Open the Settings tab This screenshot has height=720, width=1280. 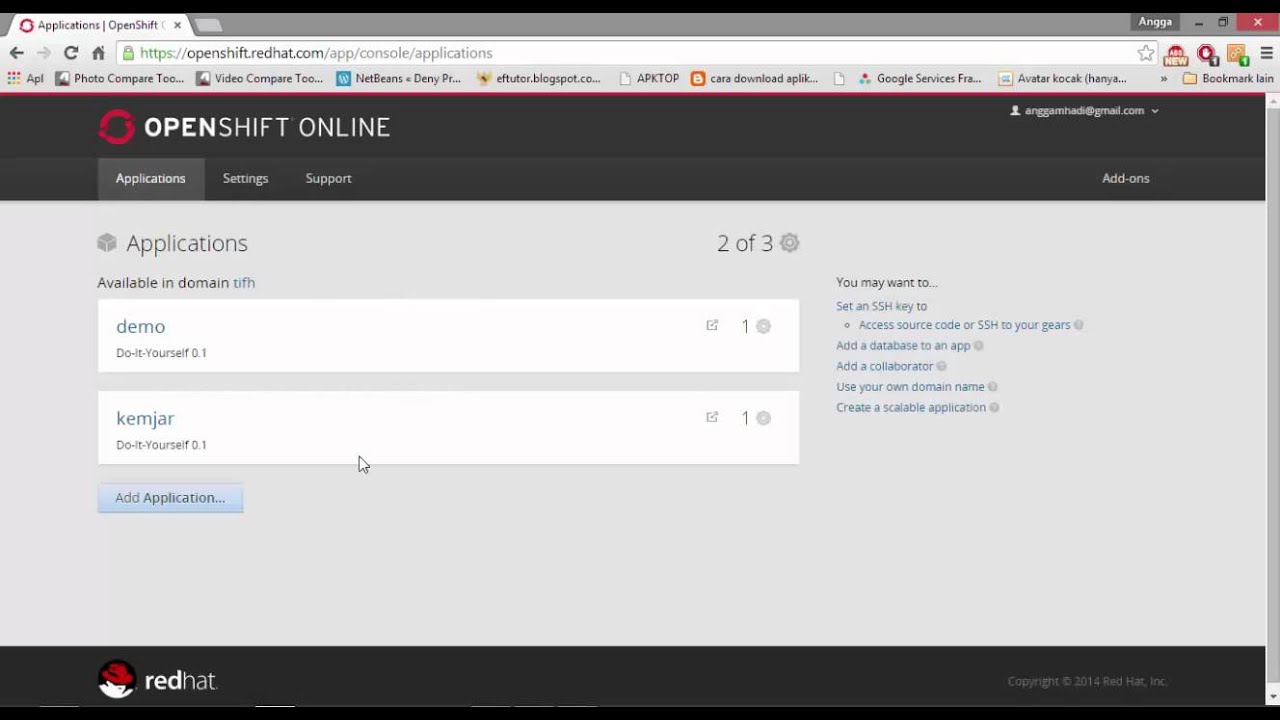click(x=245, y=178)
